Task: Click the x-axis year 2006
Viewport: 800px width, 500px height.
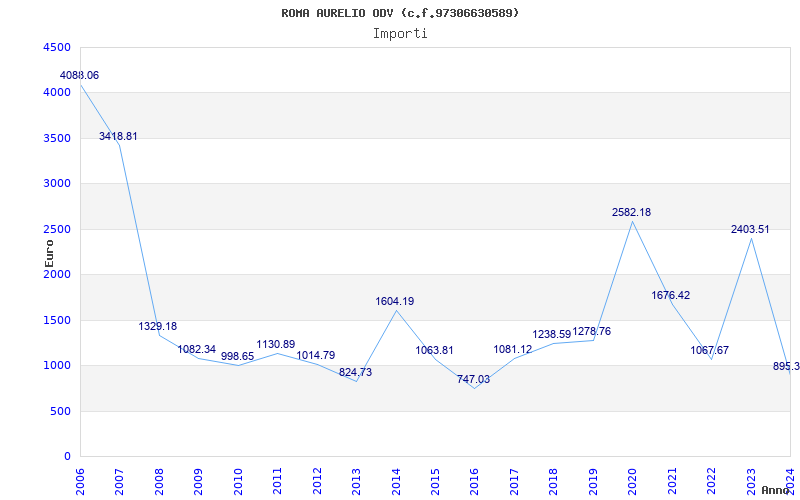Action: coord(80,481)
